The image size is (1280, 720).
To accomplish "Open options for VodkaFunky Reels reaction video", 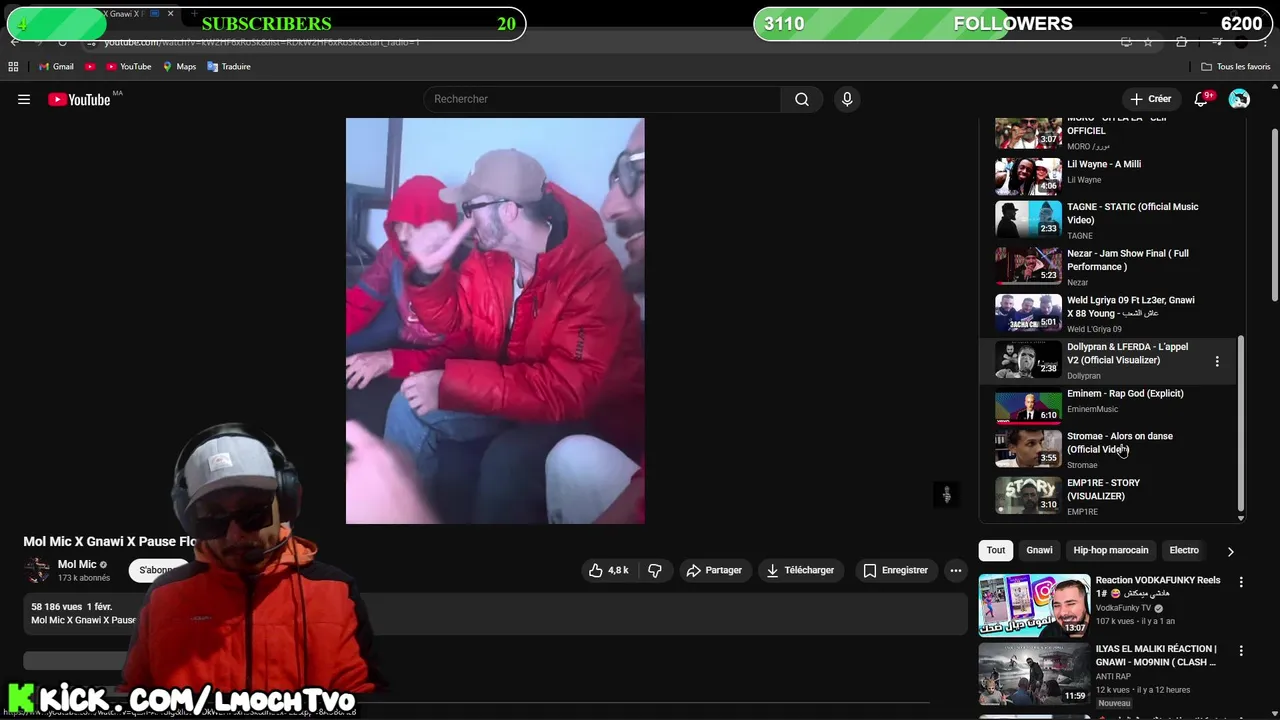I will pyautogui.click(x=1241, y=582).
